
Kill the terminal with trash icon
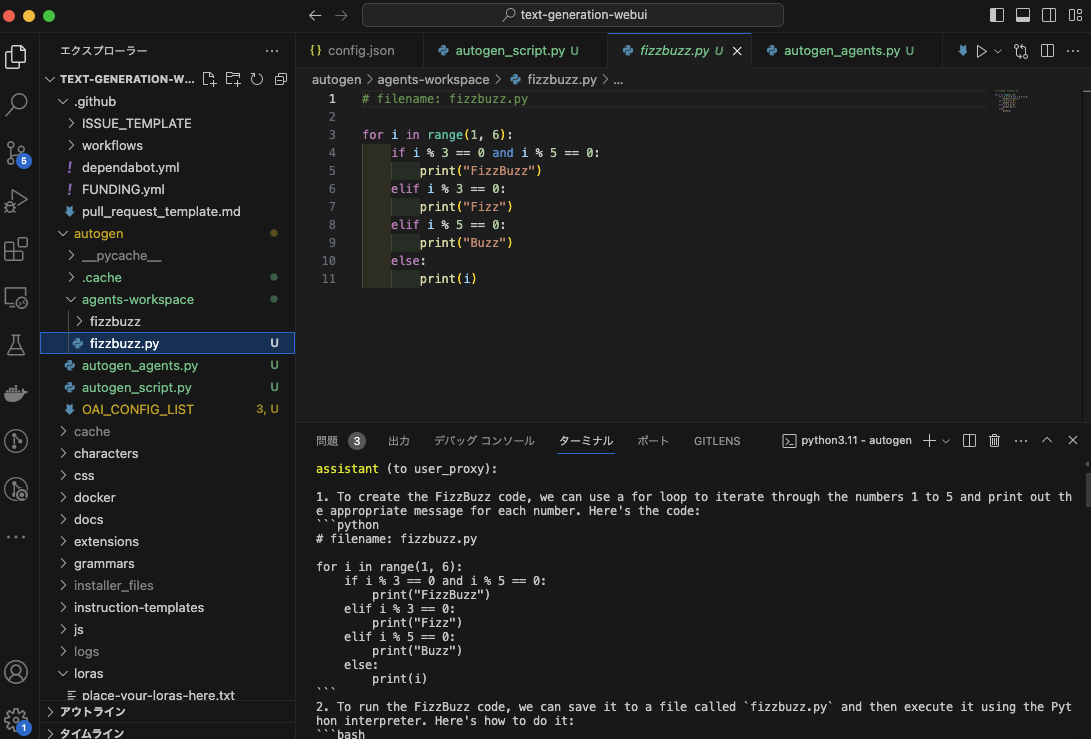(995, 440)
